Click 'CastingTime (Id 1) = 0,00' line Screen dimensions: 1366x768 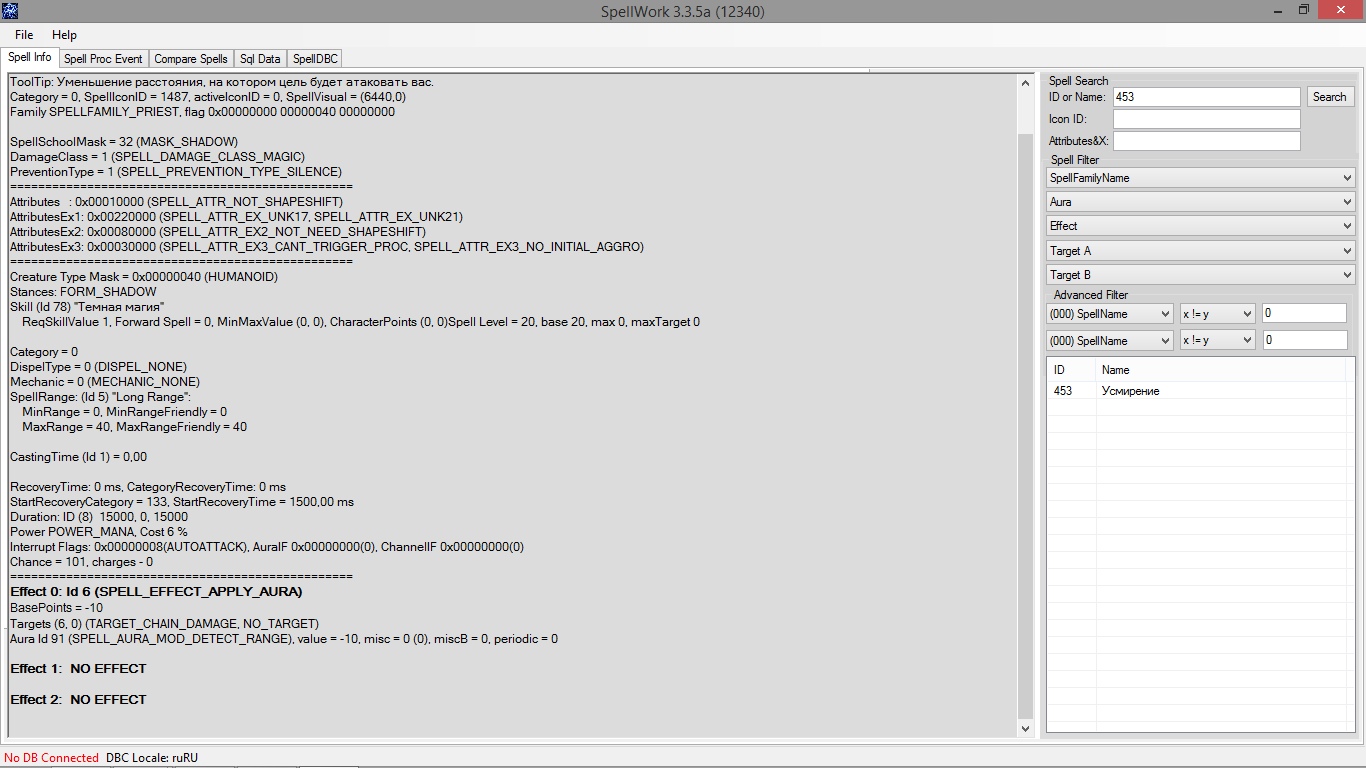[x=78, y=457]
